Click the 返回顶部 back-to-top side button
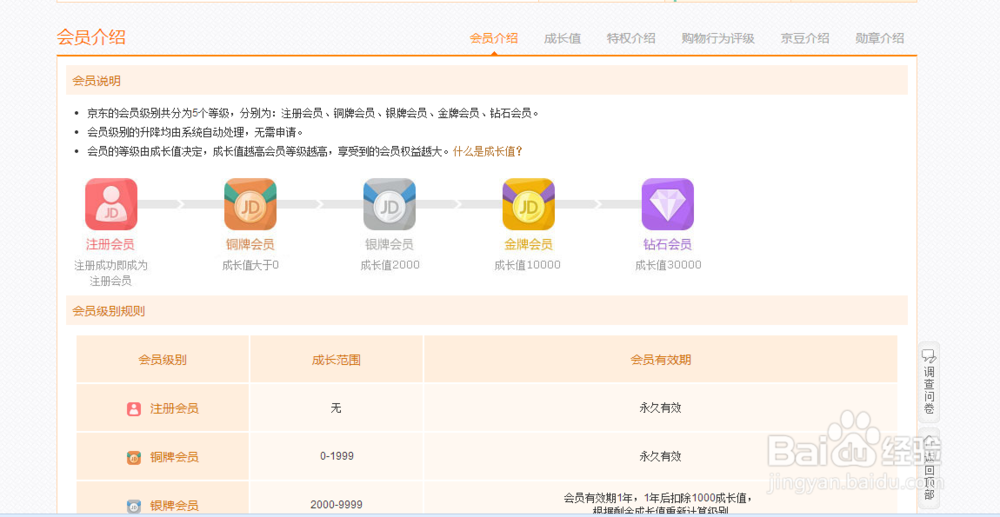 tap(929, 469)
